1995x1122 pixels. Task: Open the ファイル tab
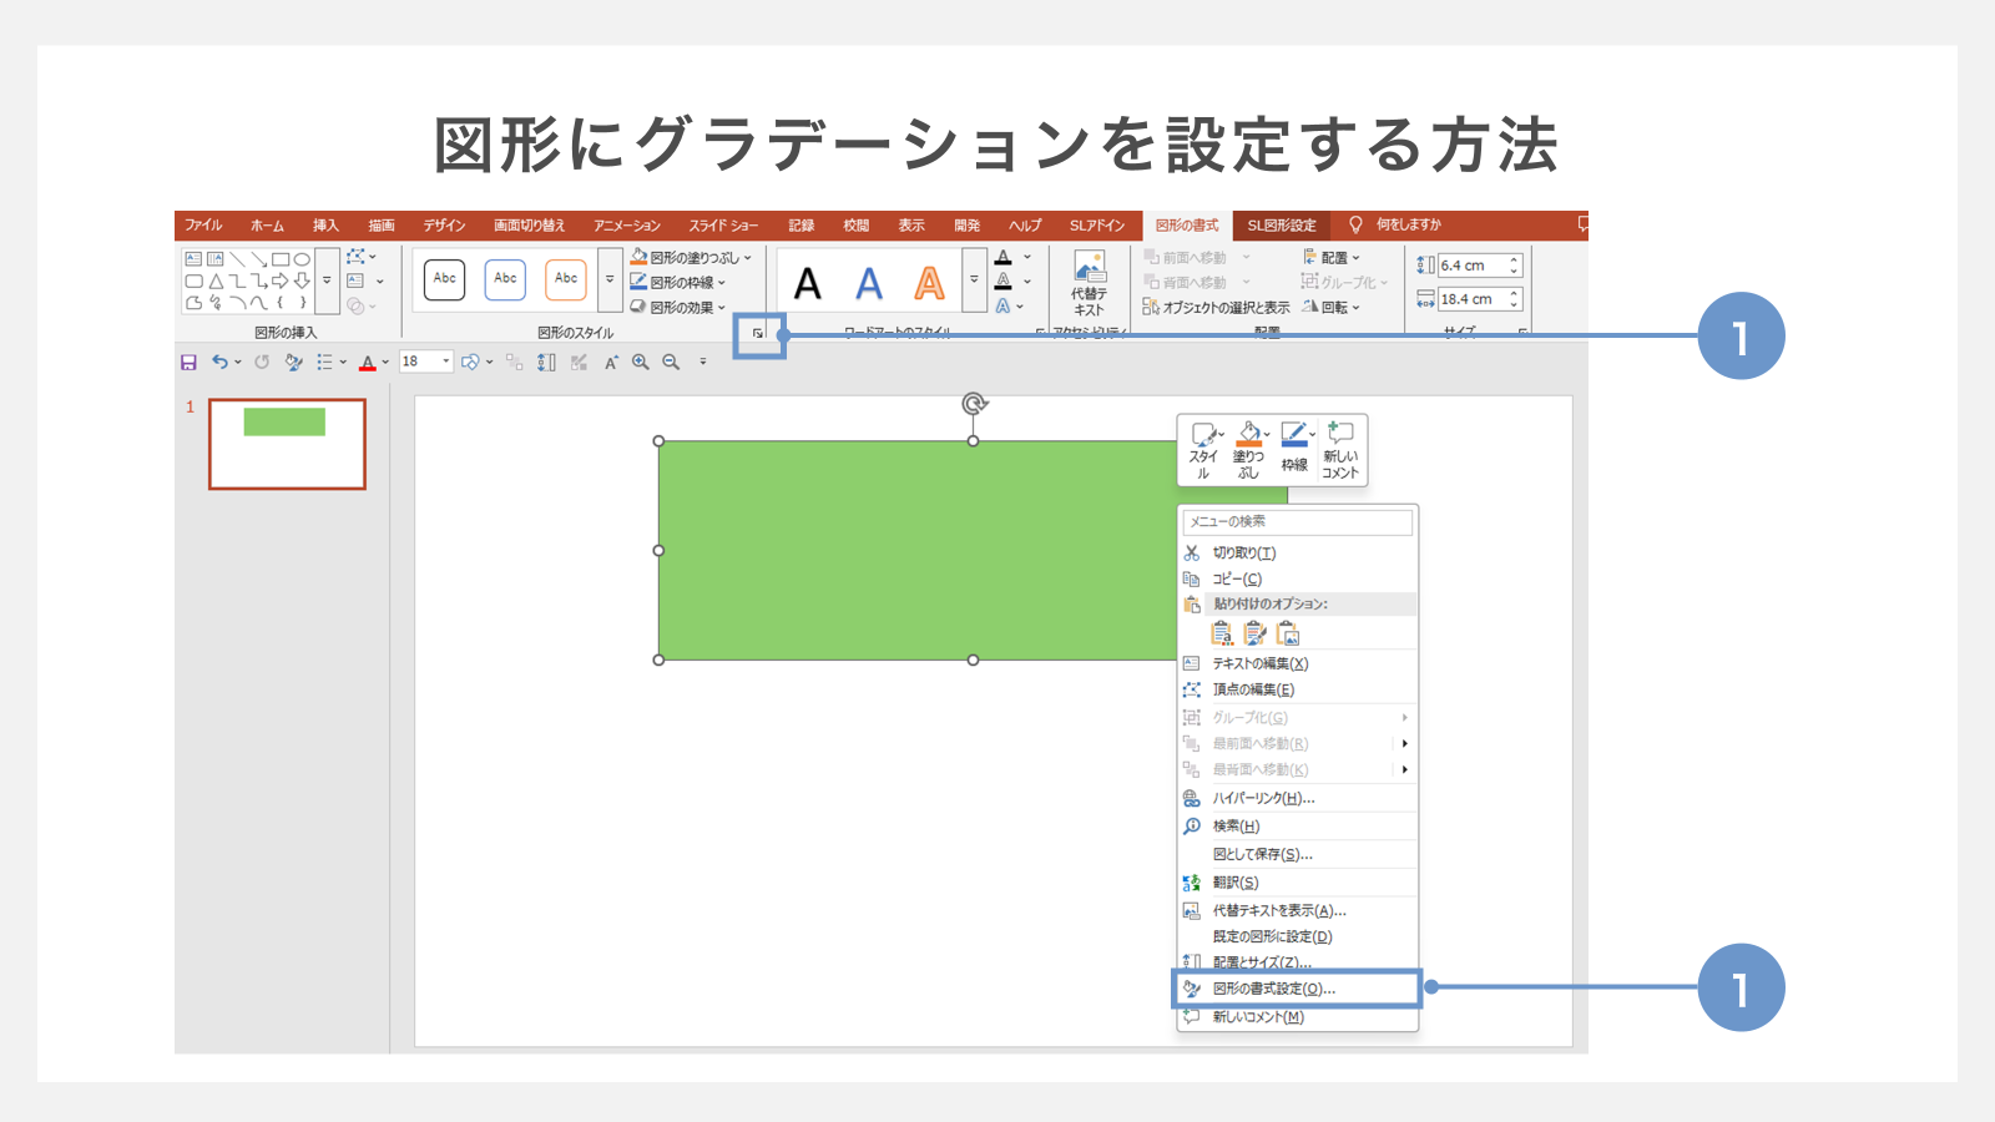(x=203, y=225)
